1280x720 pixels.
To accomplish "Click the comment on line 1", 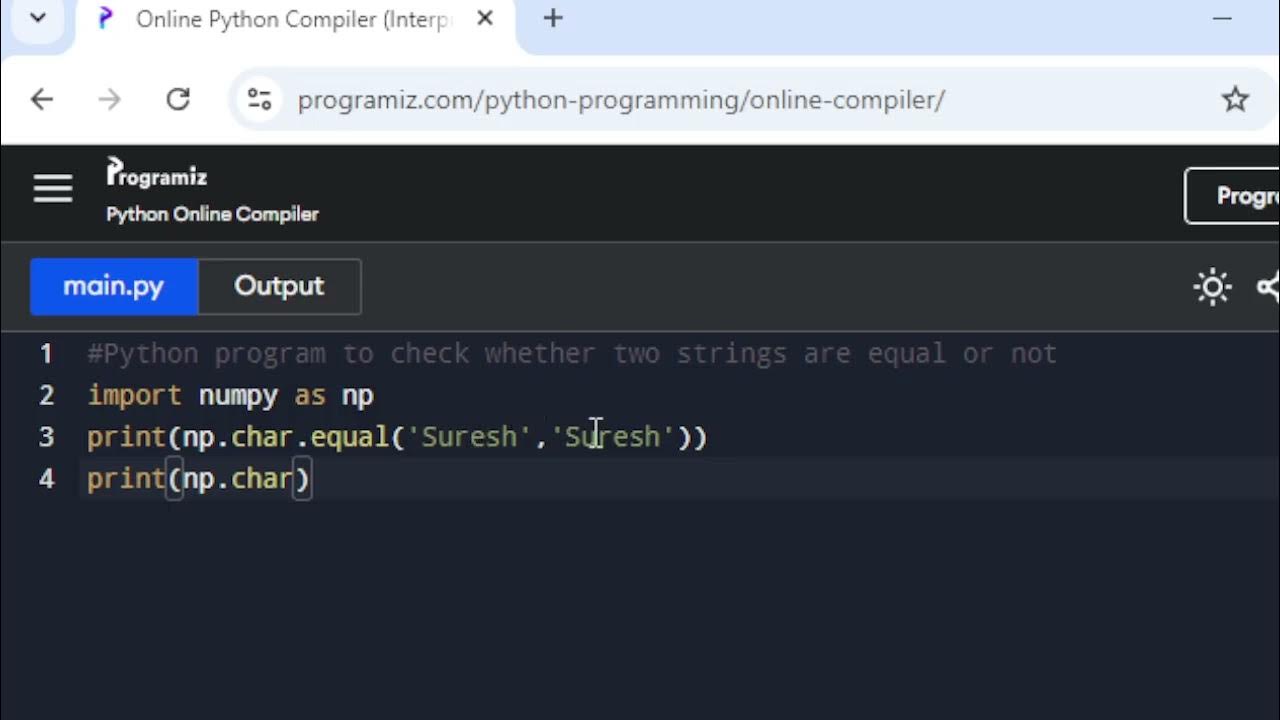I will [x=570, y=354].
